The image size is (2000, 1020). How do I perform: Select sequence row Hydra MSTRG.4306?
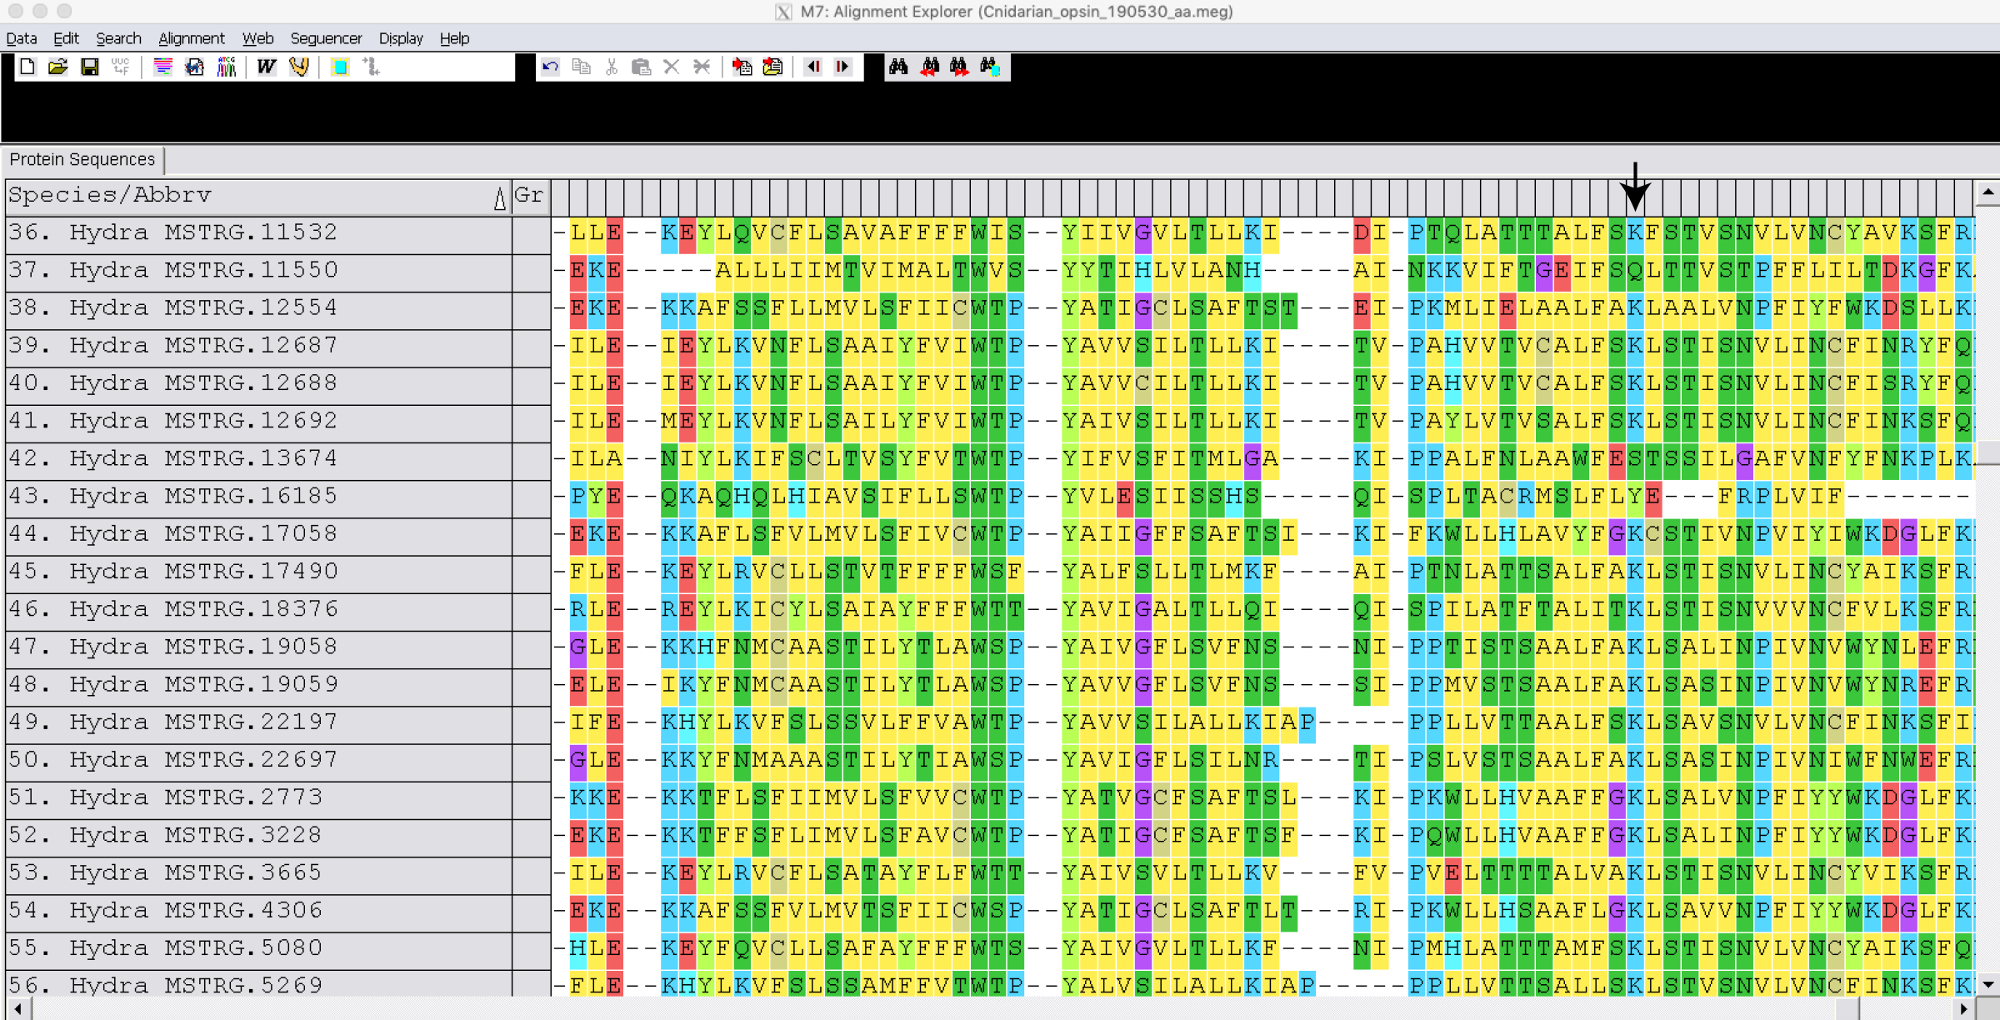pos(258,912)
